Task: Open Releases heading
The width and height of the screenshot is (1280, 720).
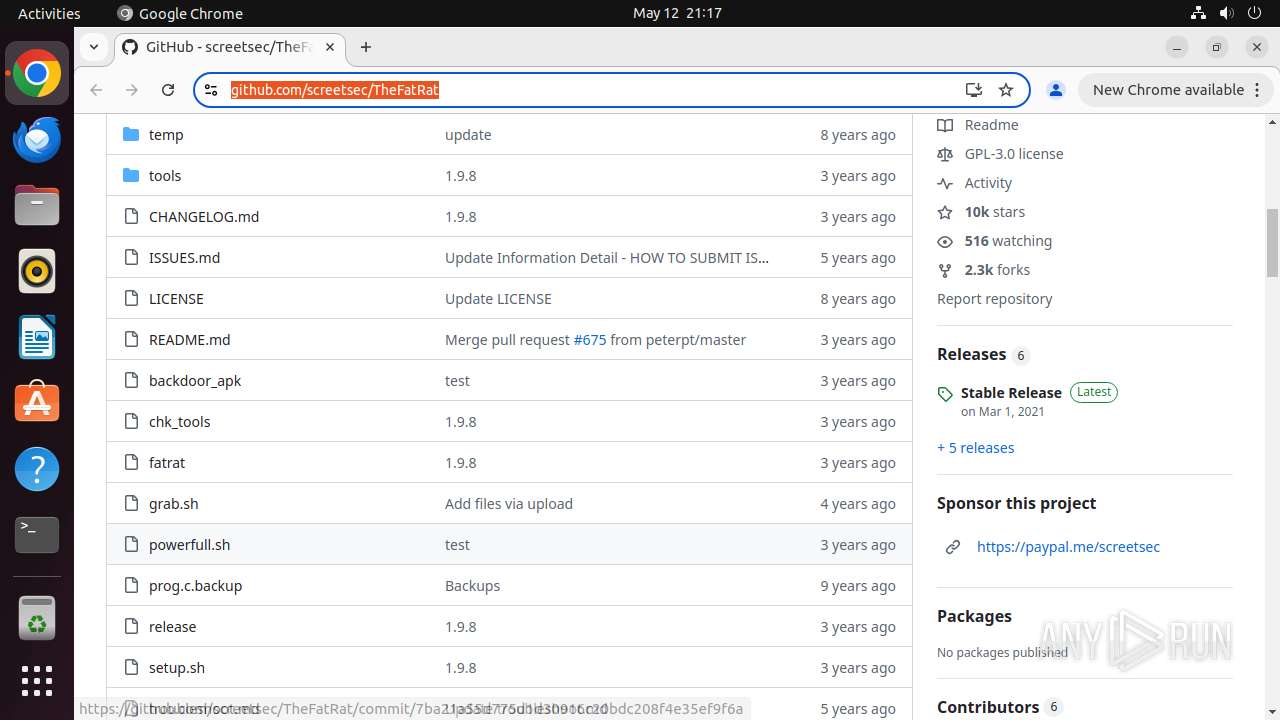Action: [x=972, y=354]
